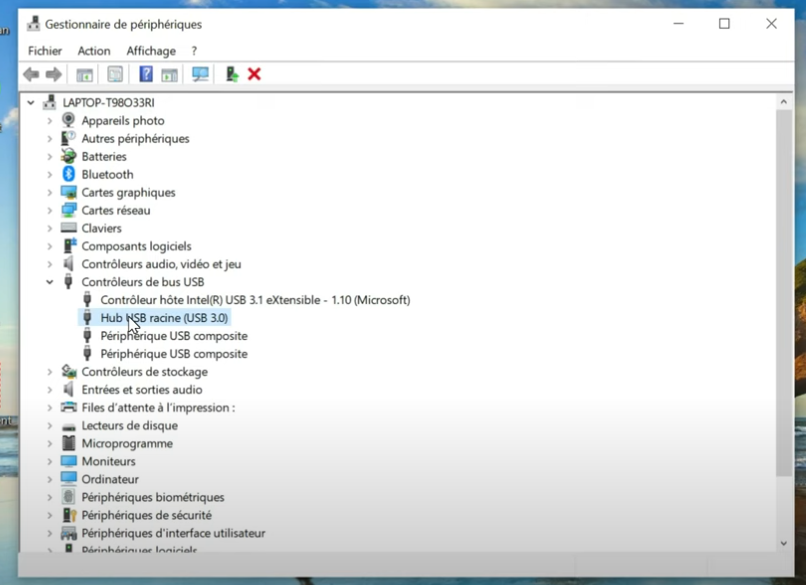
Task: Click the blue Help question mark icon
Action: pyautogui.click(x=146, y=74)
